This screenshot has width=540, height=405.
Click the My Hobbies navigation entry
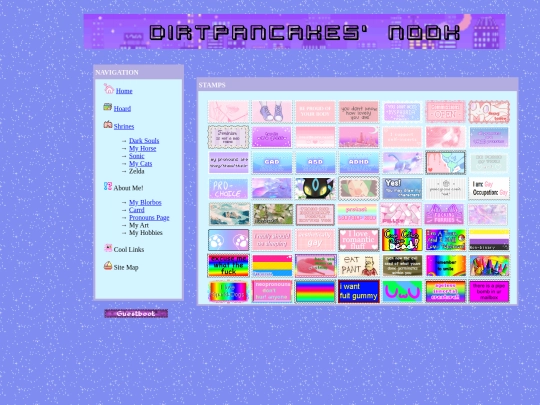point(146,233)
